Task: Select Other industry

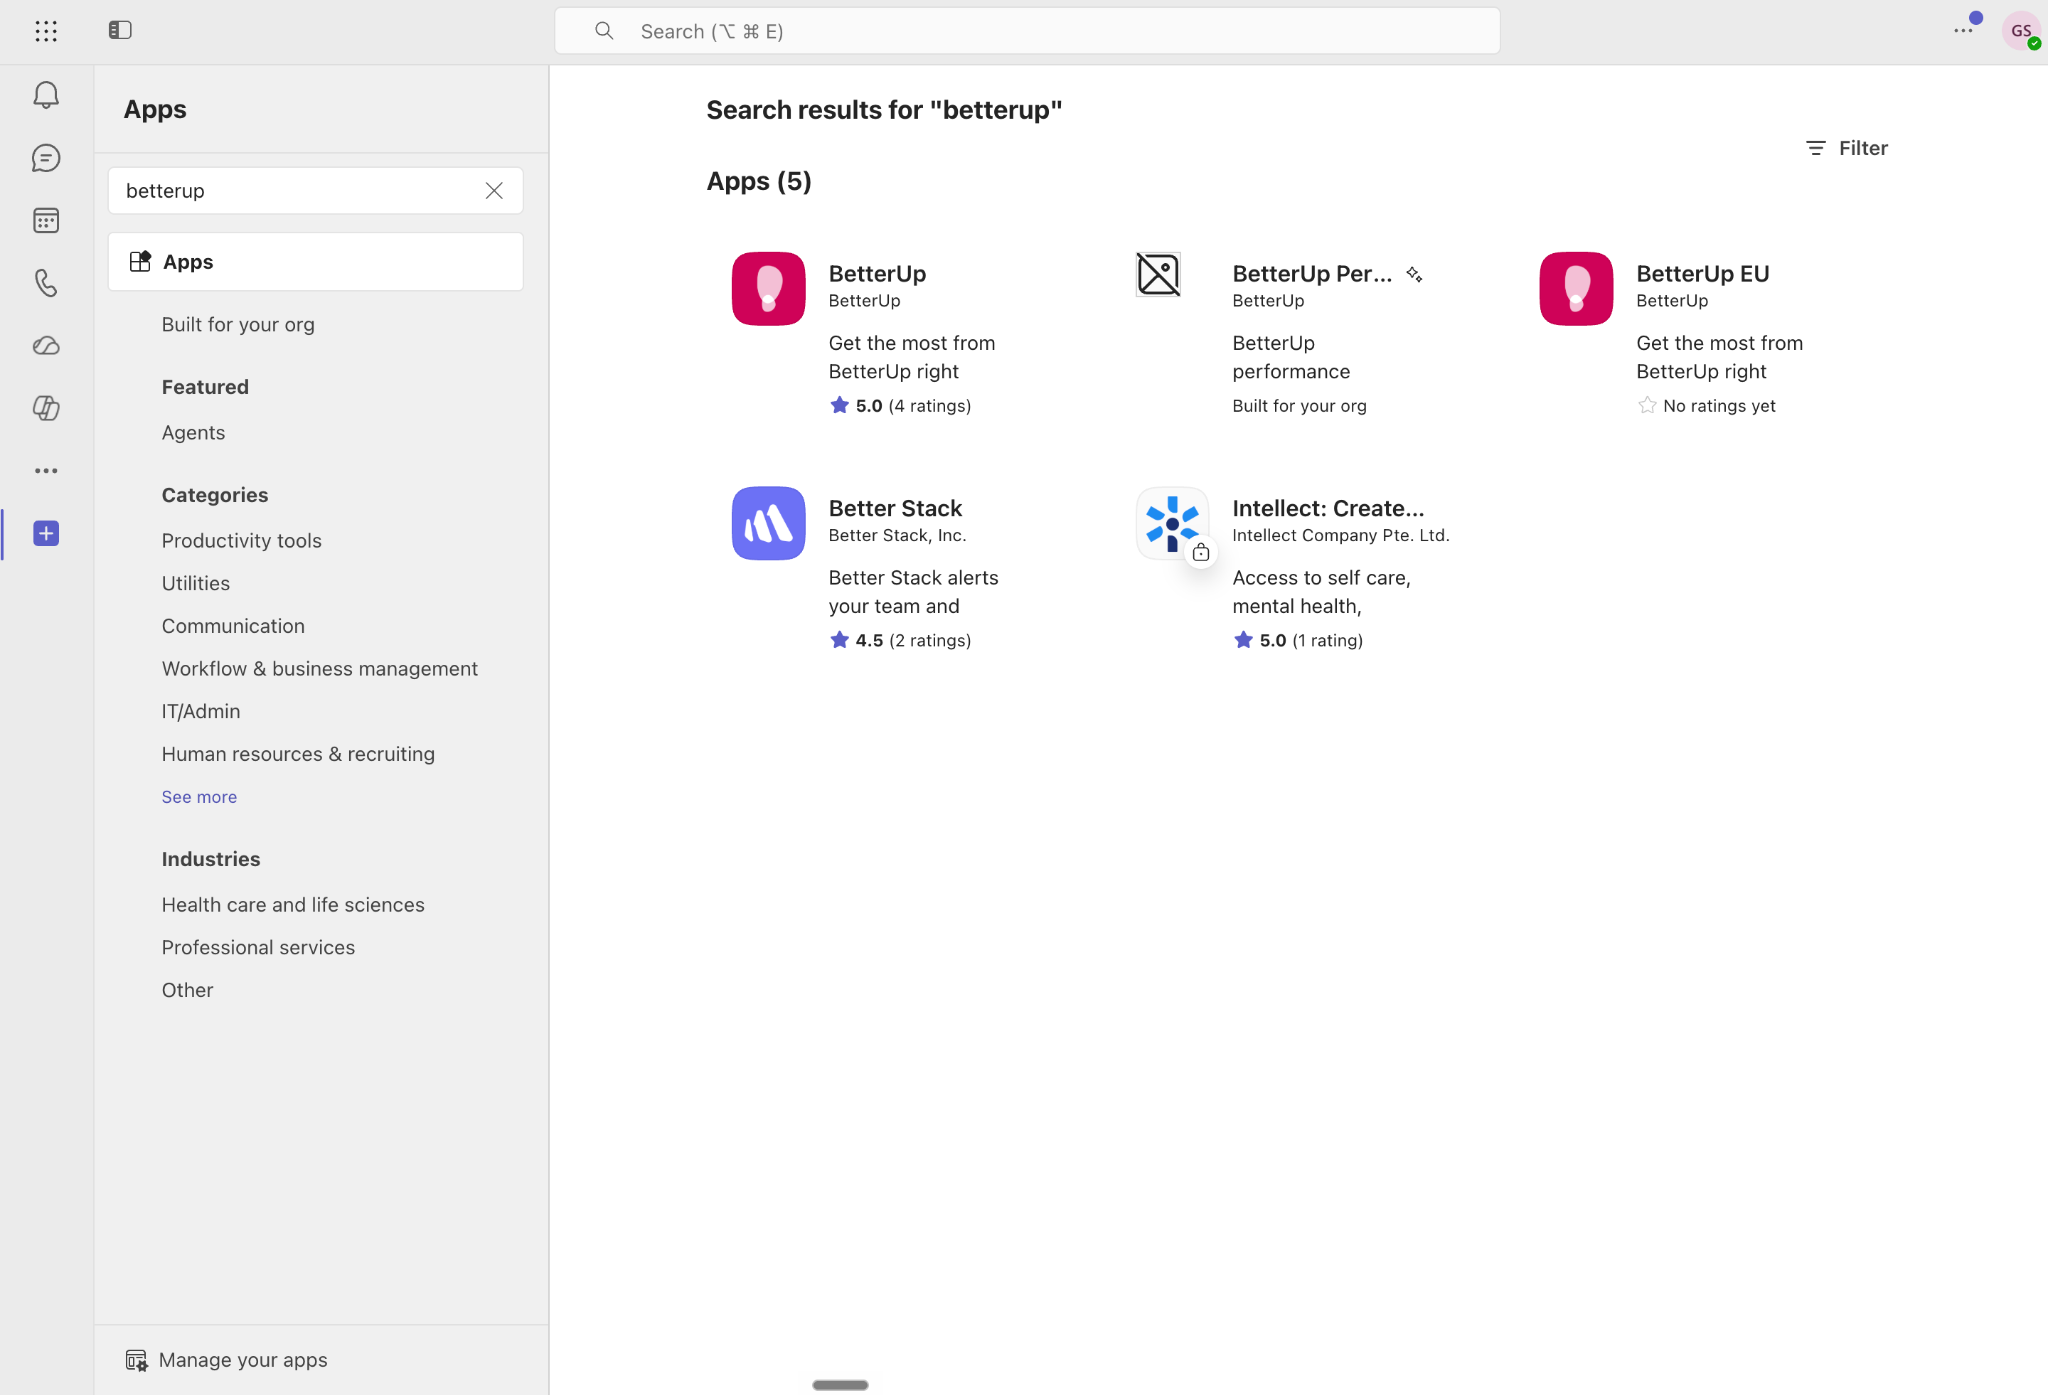Action: click(187, 990)
